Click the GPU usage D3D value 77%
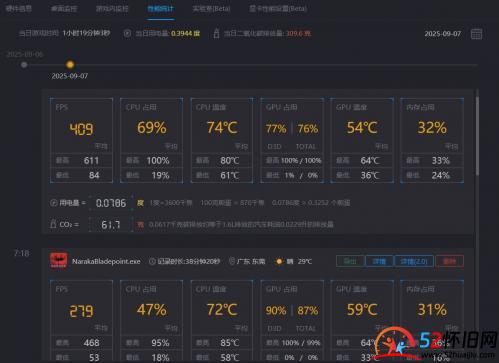Screen dimensions: 499x363 point(276,129)
